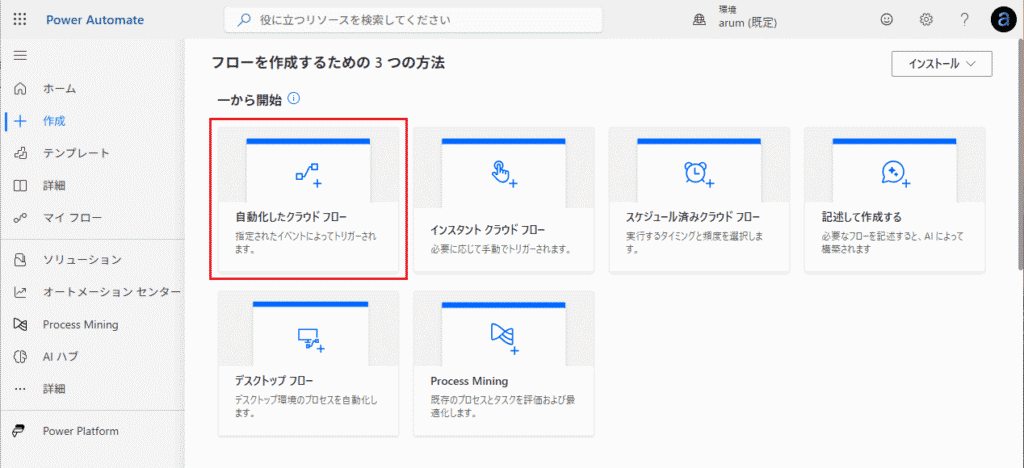Screen dimensions: 1024x468
Task: Open the environment picker icon
Action: 699,20
